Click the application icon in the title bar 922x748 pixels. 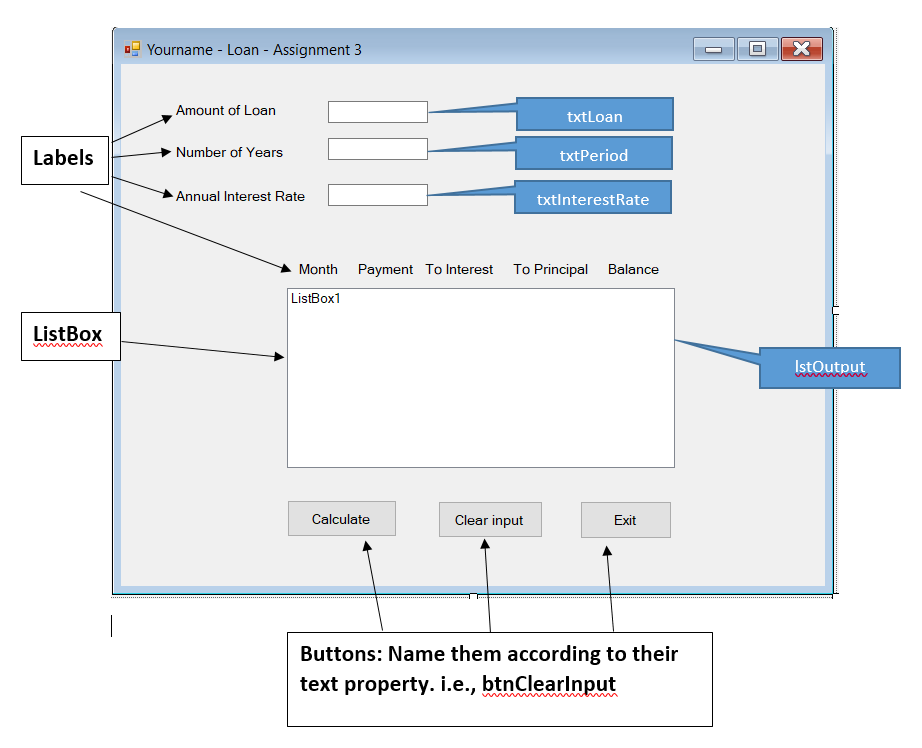click(x=131, y=48)
